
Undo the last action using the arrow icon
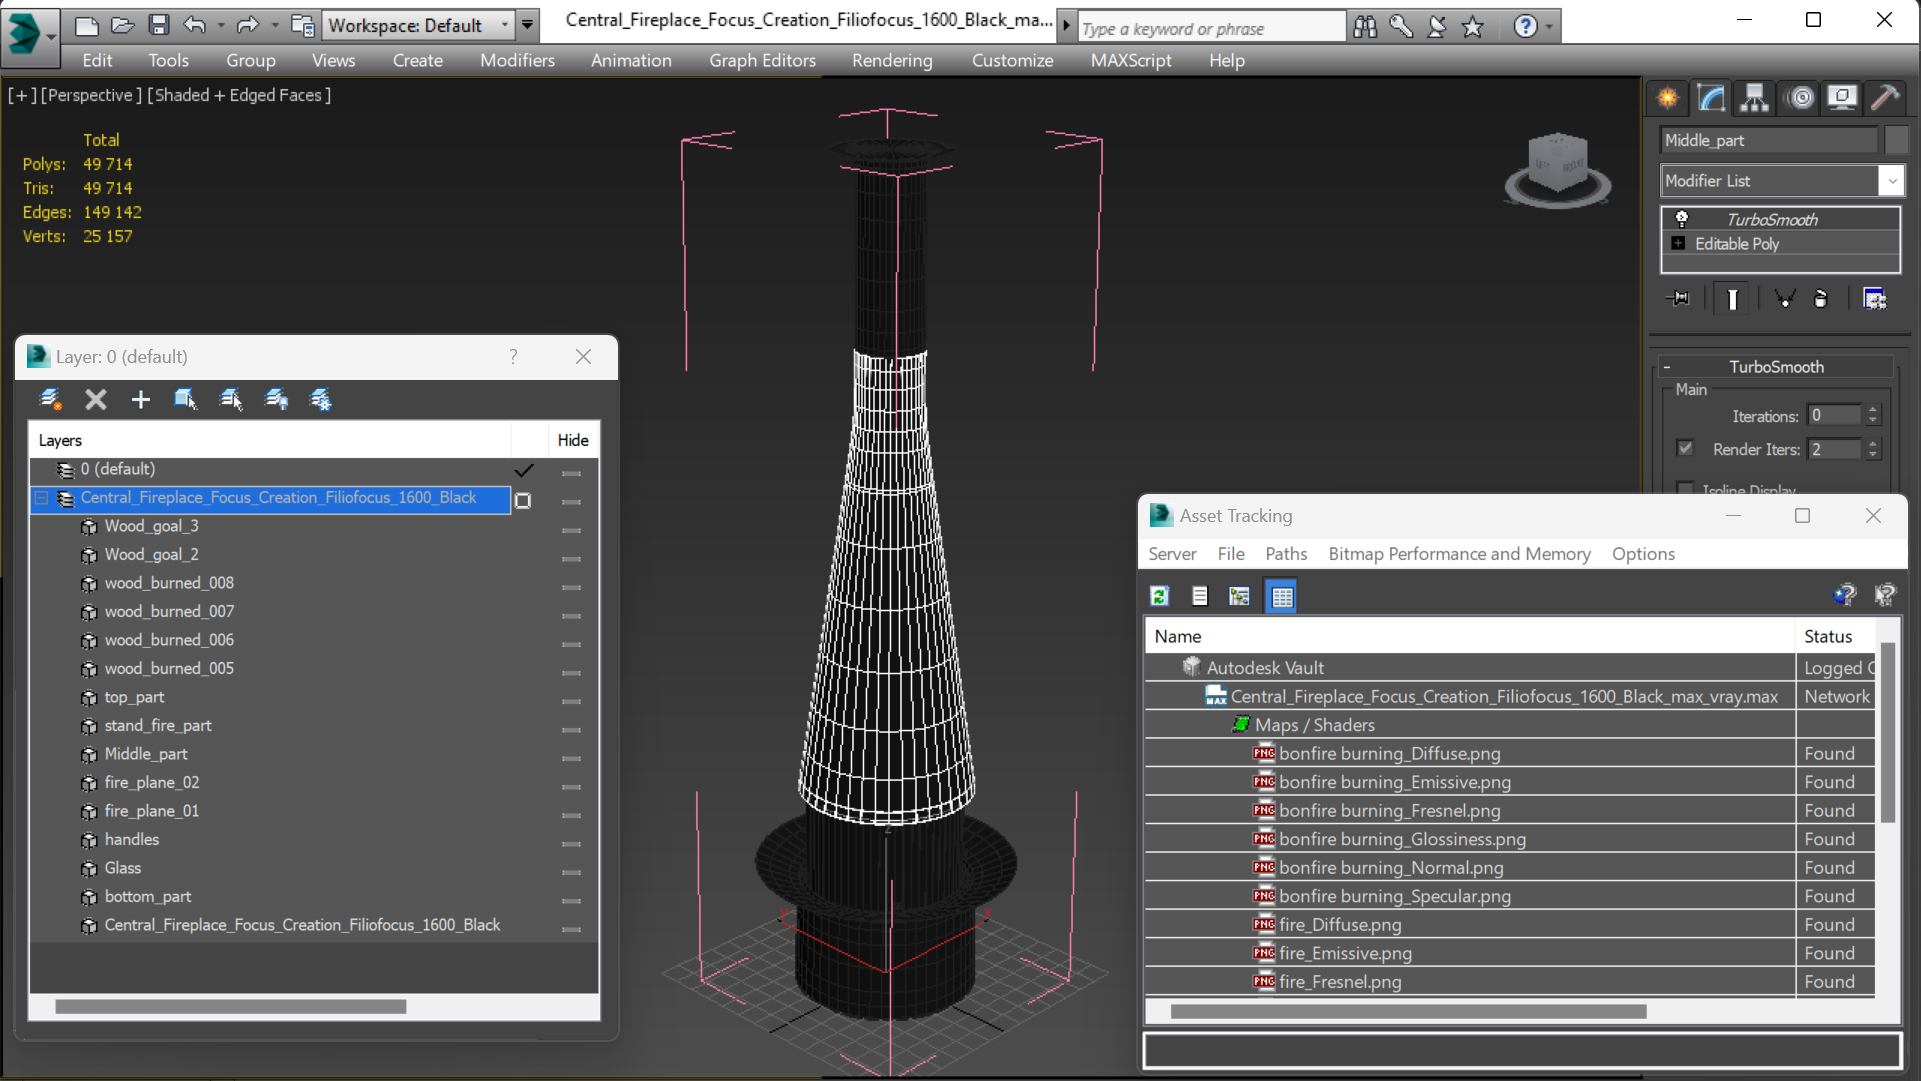point(194,25)
